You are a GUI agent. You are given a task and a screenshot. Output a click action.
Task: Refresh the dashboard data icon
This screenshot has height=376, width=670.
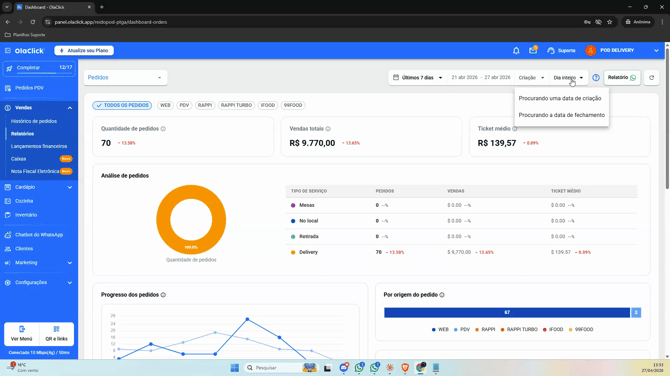pyautogui.click(x=652, y=78)
